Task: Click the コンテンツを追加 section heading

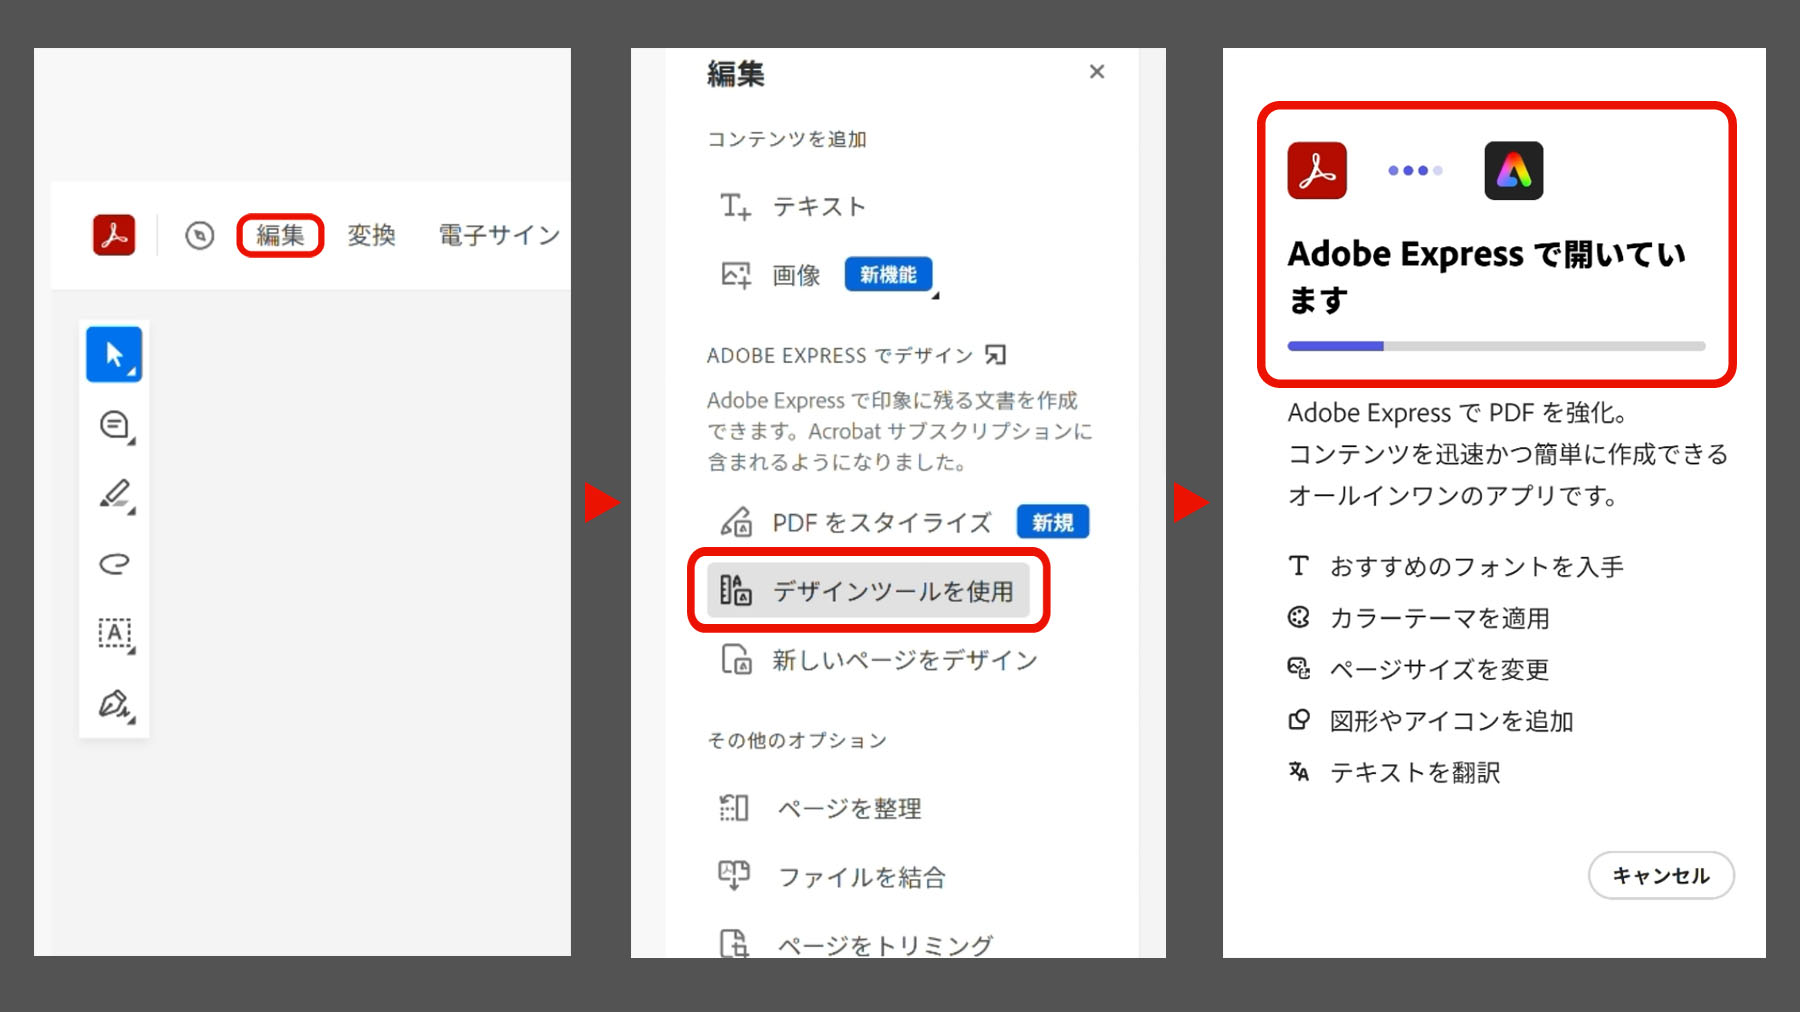Action: coord(787,139)
